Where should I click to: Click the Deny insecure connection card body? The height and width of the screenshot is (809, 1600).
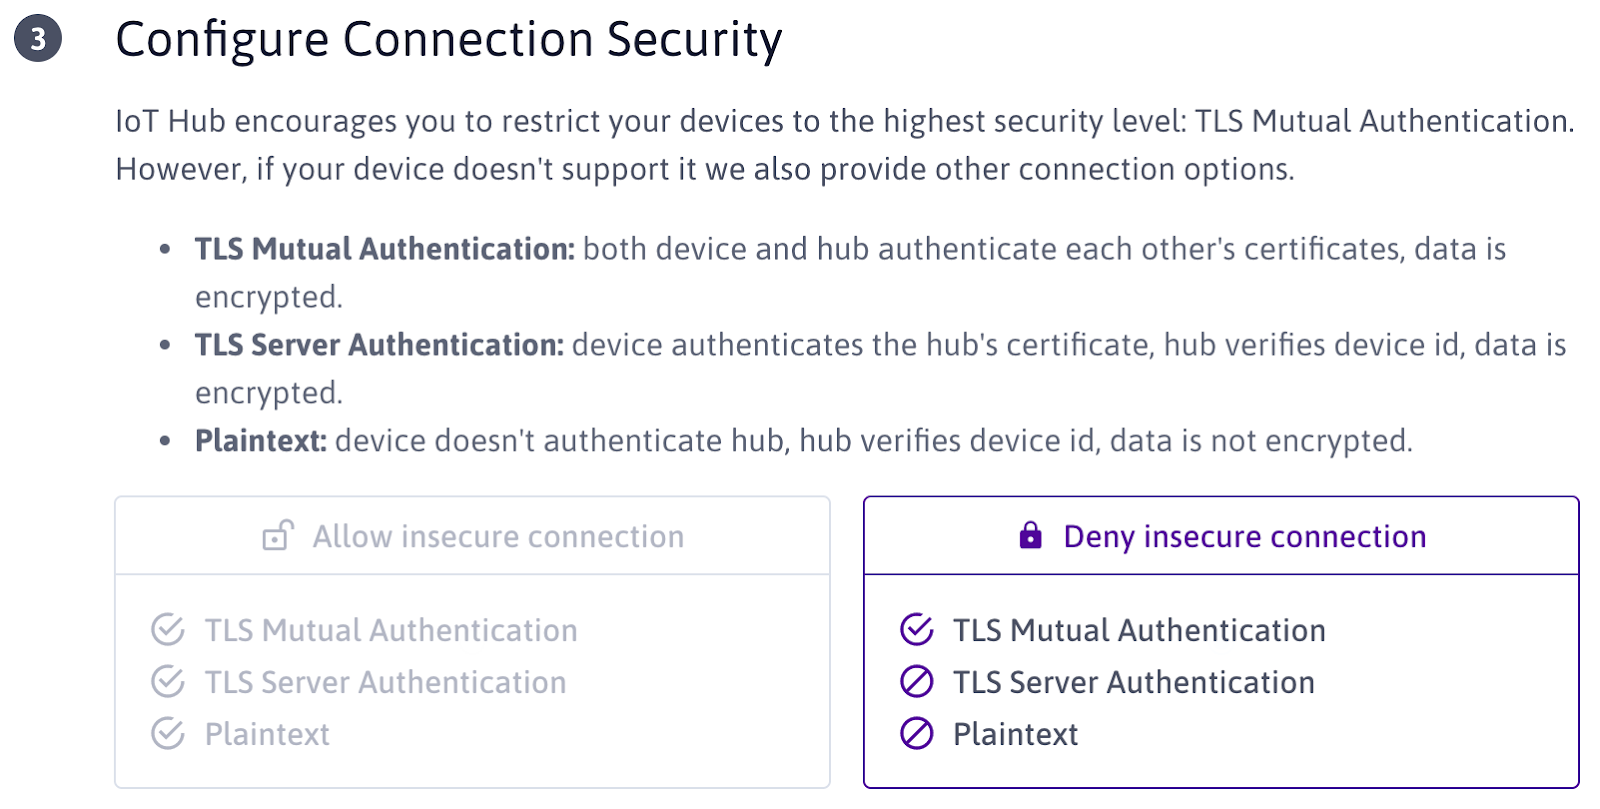point(1221,681)
